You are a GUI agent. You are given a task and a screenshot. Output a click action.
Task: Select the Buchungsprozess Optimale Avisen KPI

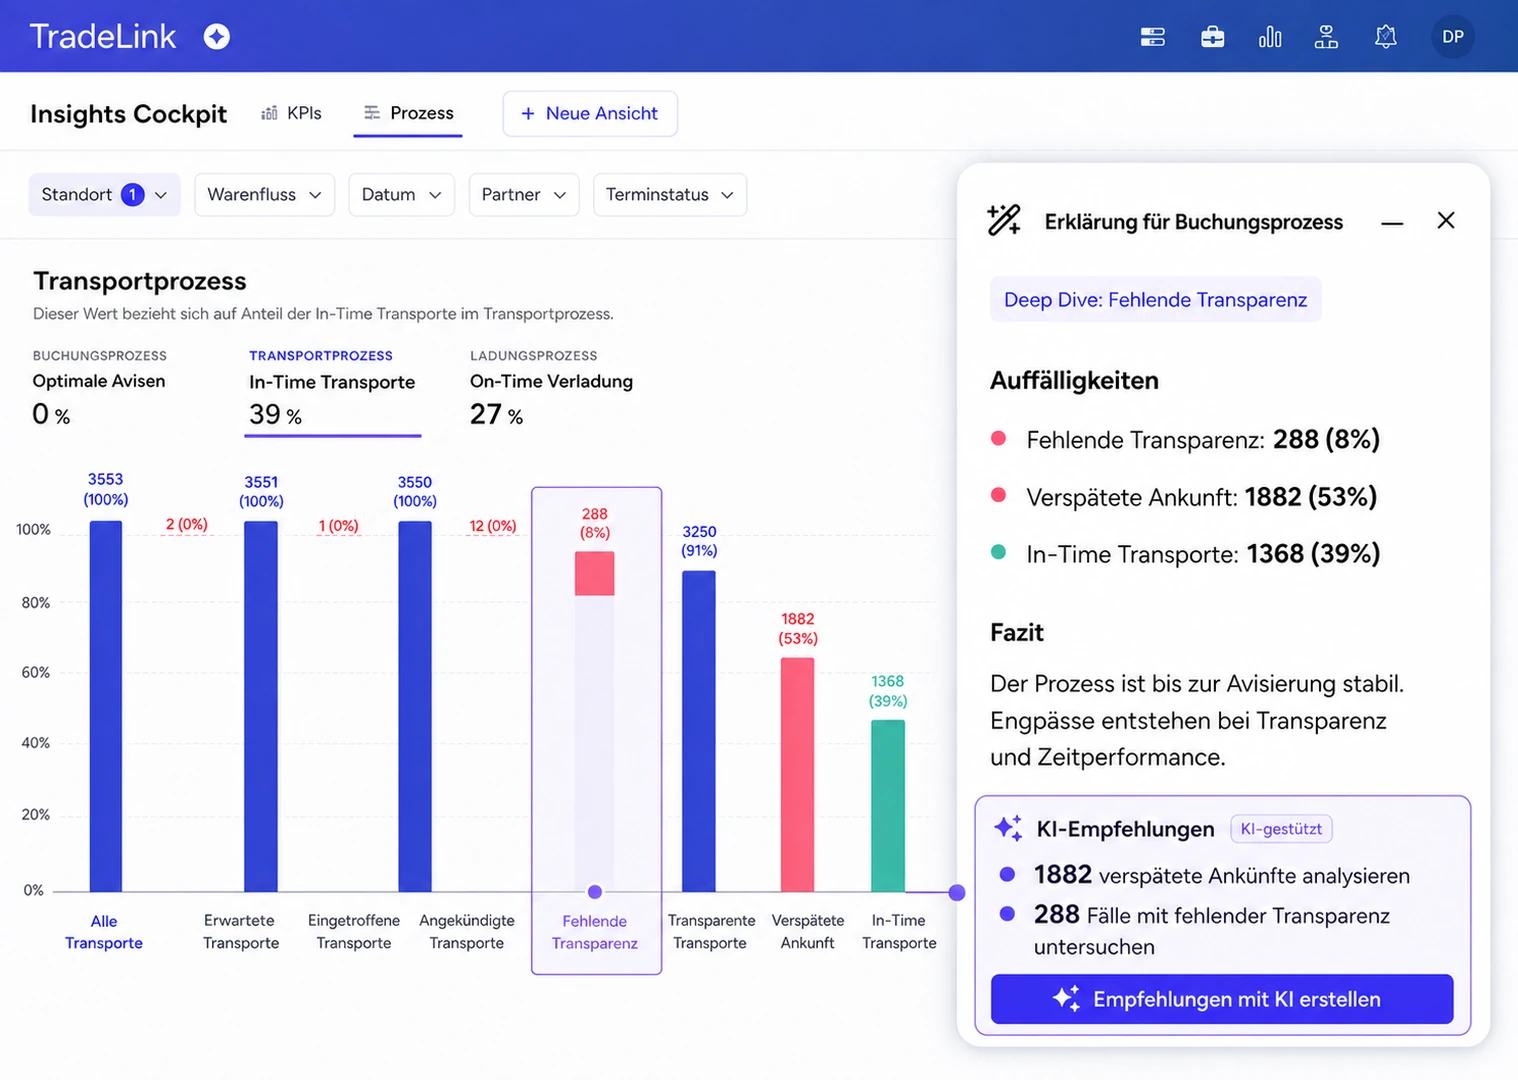(x=99, y=390)
